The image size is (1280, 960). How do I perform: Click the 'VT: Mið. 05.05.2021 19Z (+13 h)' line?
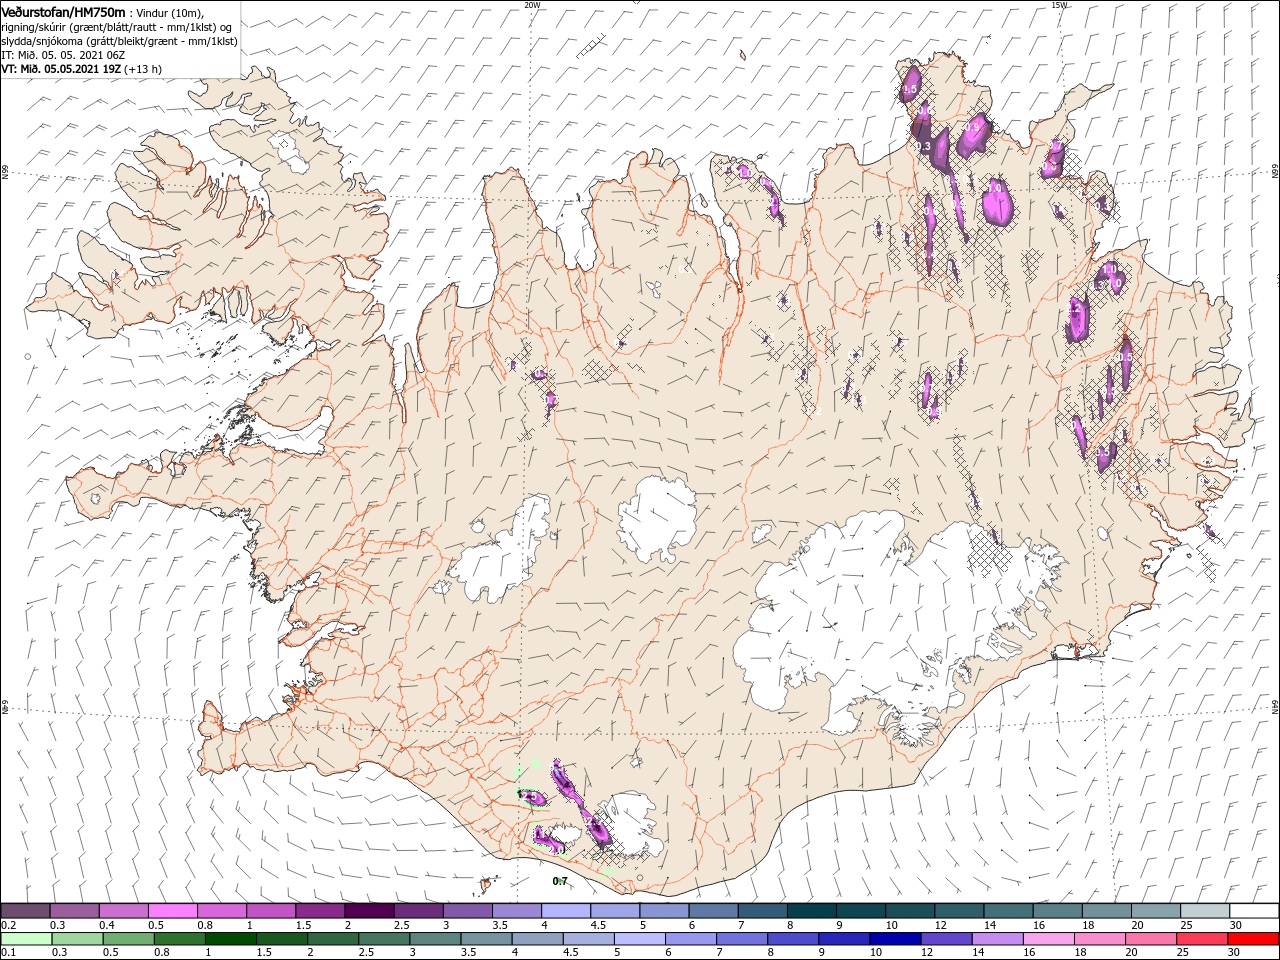coord(82,69)
